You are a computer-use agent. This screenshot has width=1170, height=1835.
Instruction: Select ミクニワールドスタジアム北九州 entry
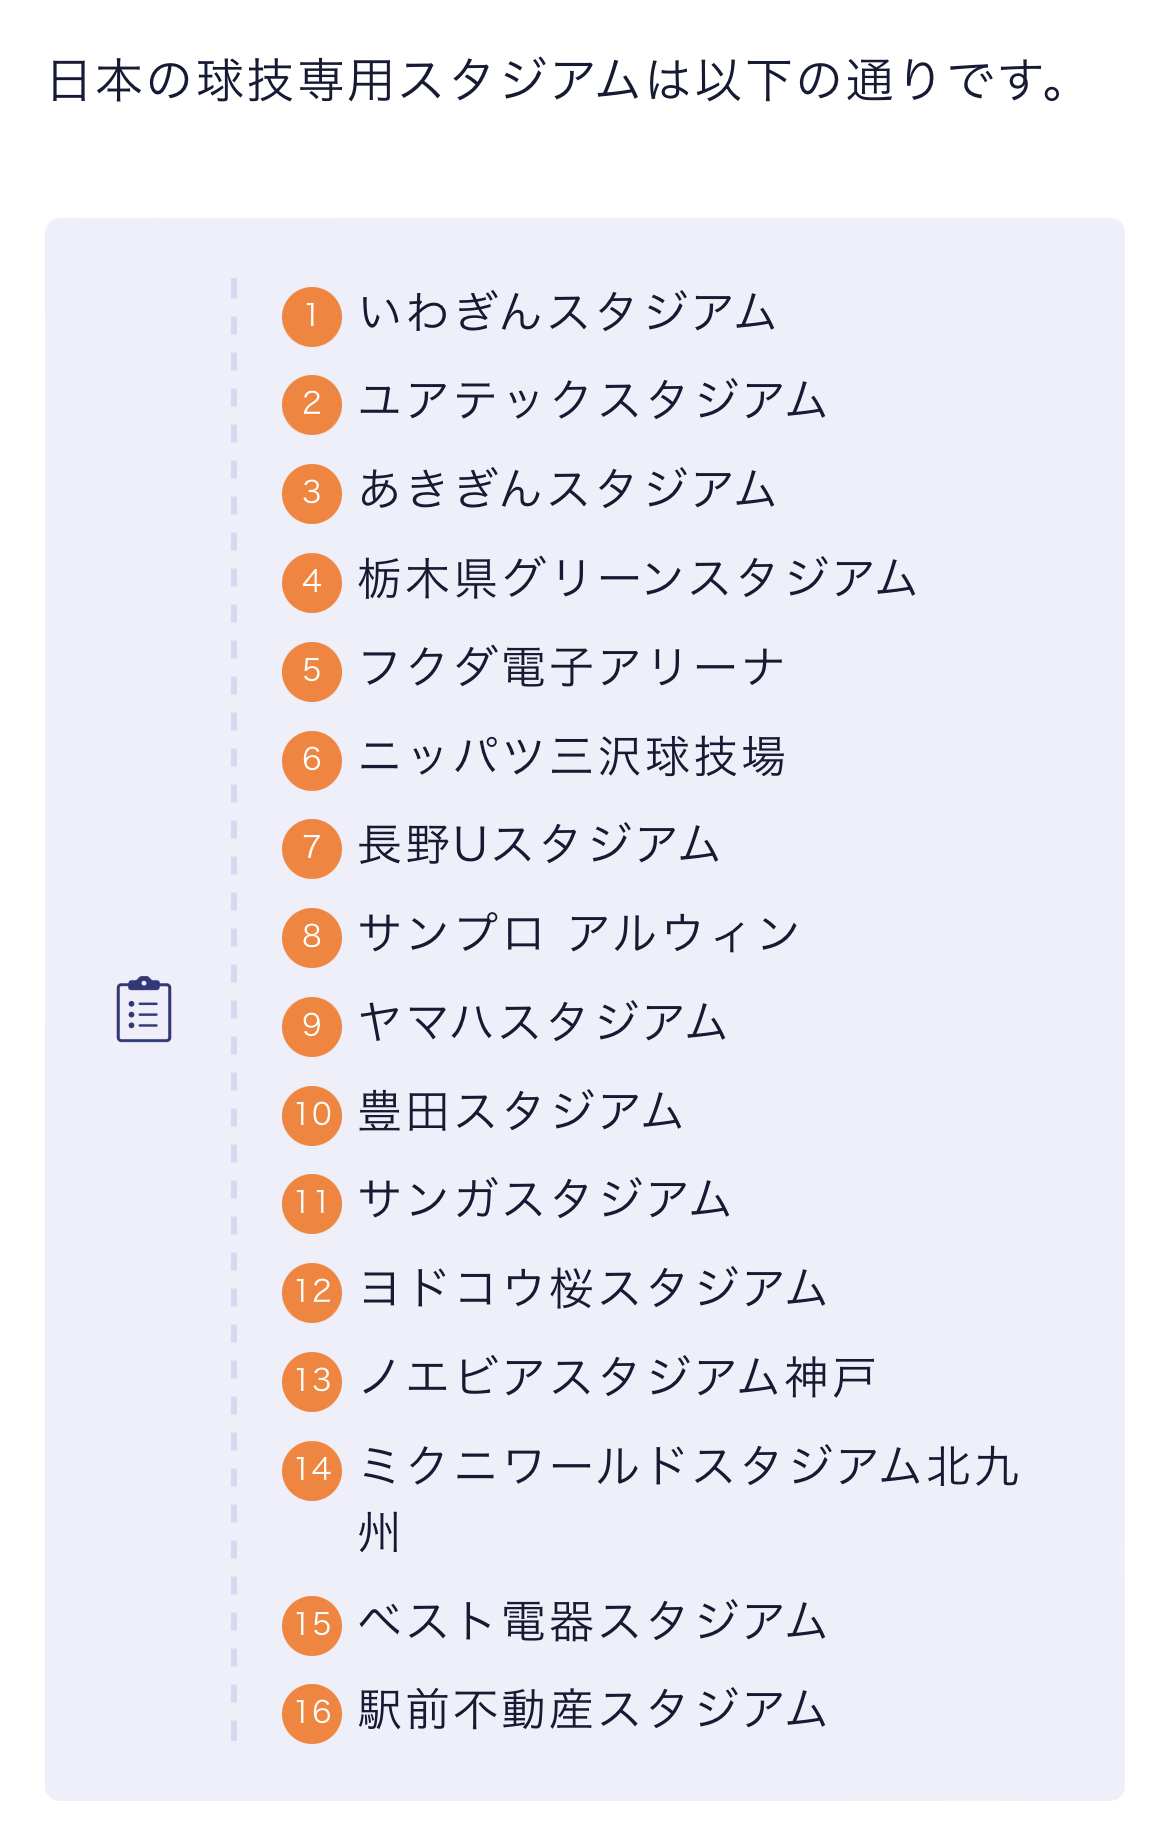tap(688, 1468)
